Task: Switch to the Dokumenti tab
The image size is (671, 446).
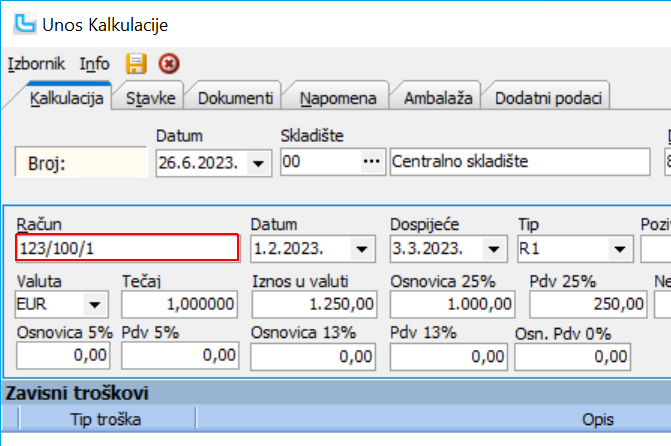Action: (235, 98)
